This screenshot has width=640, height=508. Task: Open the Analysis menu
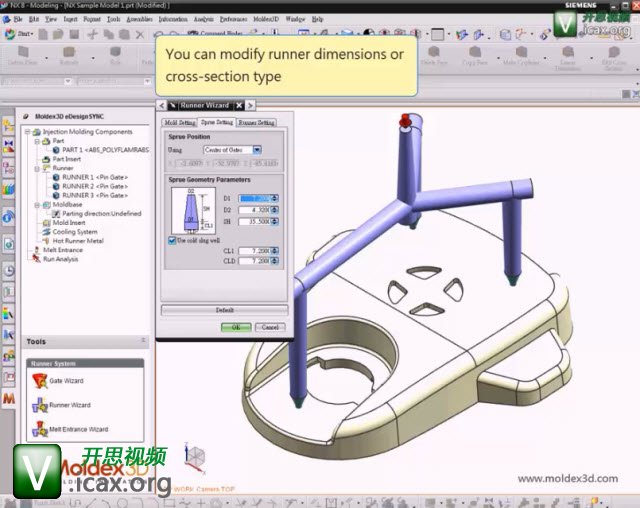point(203,19)
